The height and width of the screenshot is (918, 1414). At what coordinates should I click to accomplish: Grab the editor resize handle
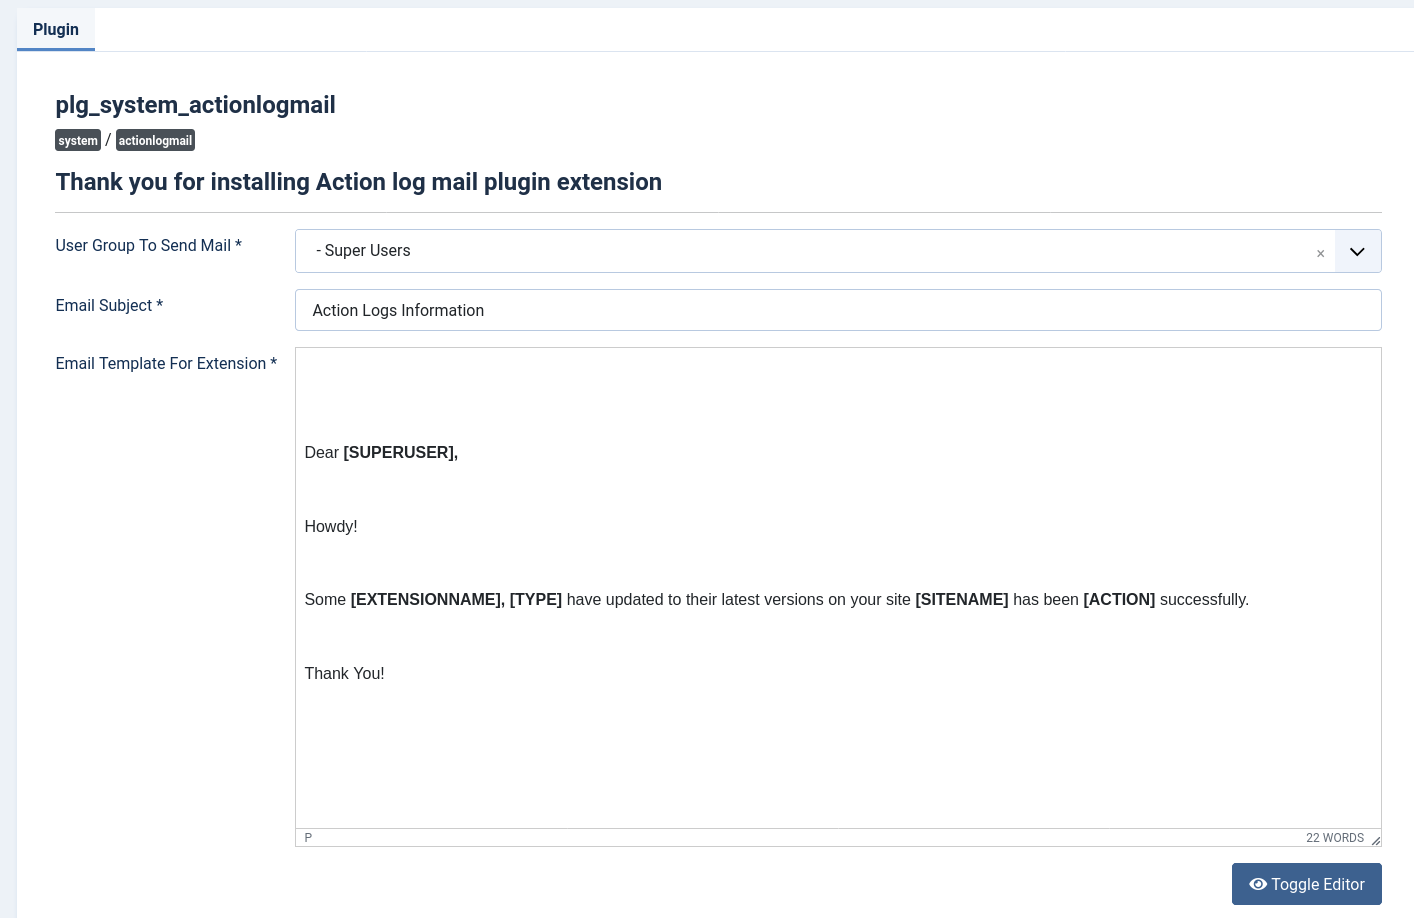point(1376,840)
